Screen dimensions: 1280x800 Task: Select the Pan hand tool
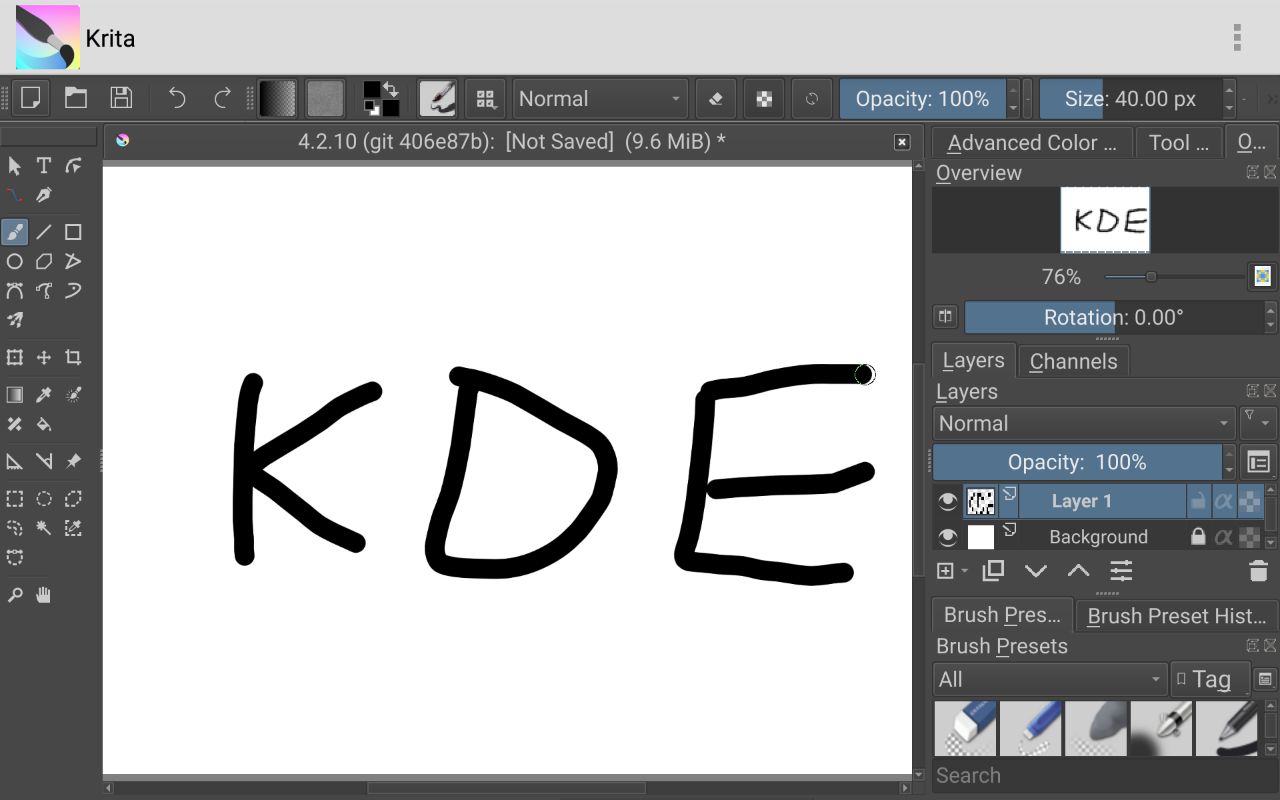[44, 595]
